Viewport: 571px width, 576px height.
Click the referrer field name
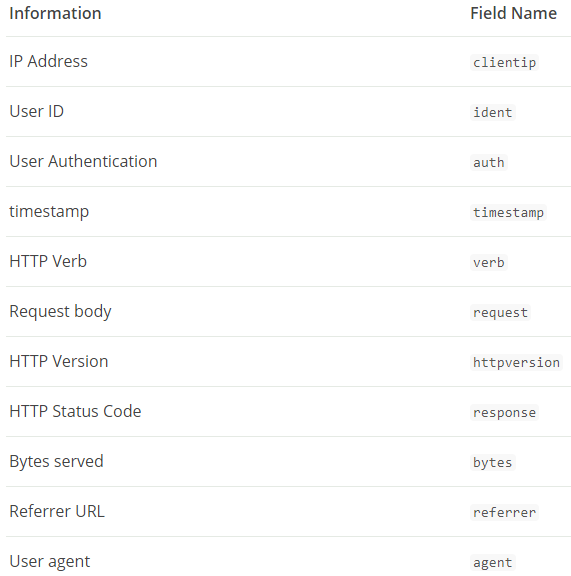click(x=504, y=512)
